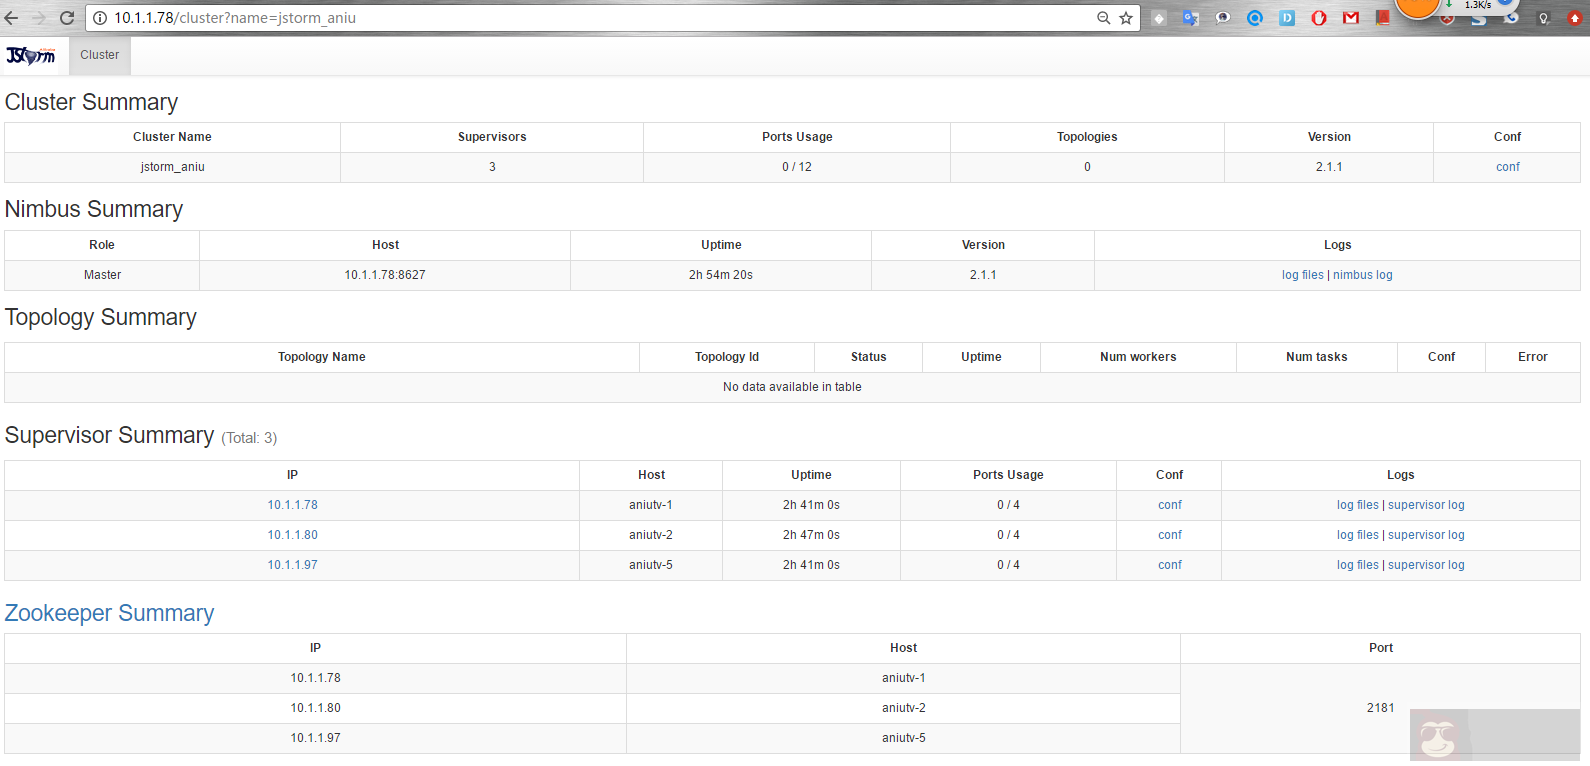Open conf for supervisor aniutv-1
This screenshot has width=1590, height=766.
(x=1170, y=505)
